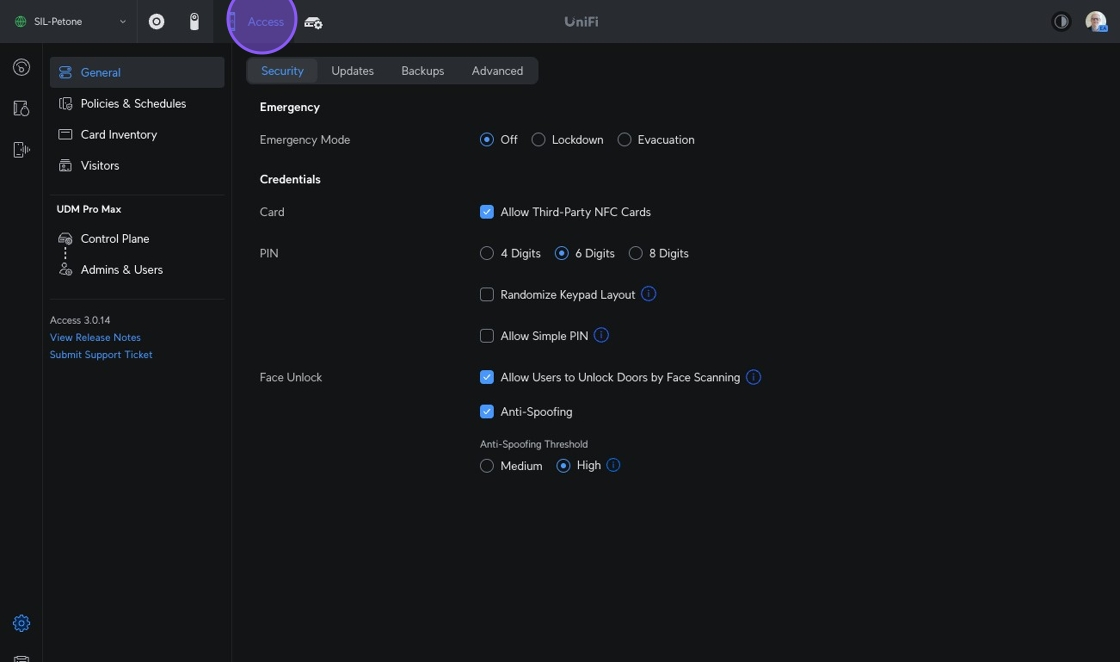Viewport: 1120px width, 662px height.
Task: Open Card Inventory in sidebar
Action: (118, 134)
